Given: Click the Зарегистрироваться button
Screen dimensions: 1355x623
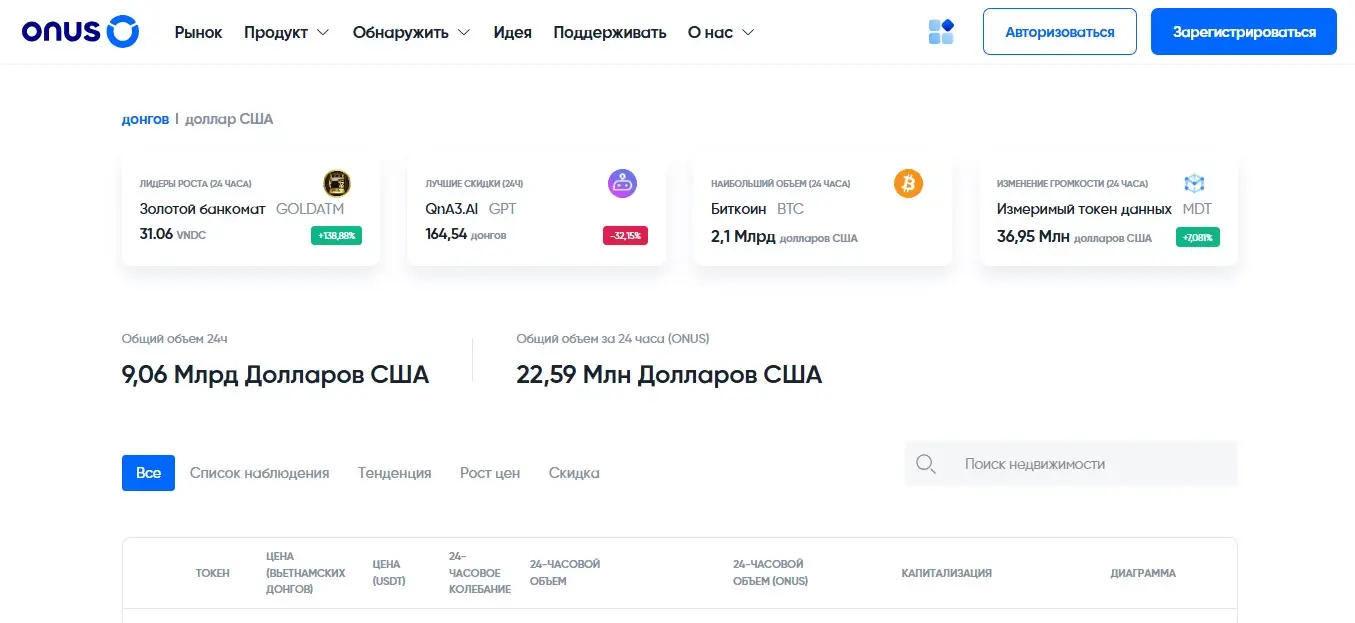Looking at the screenshot, I should 1243,31.
